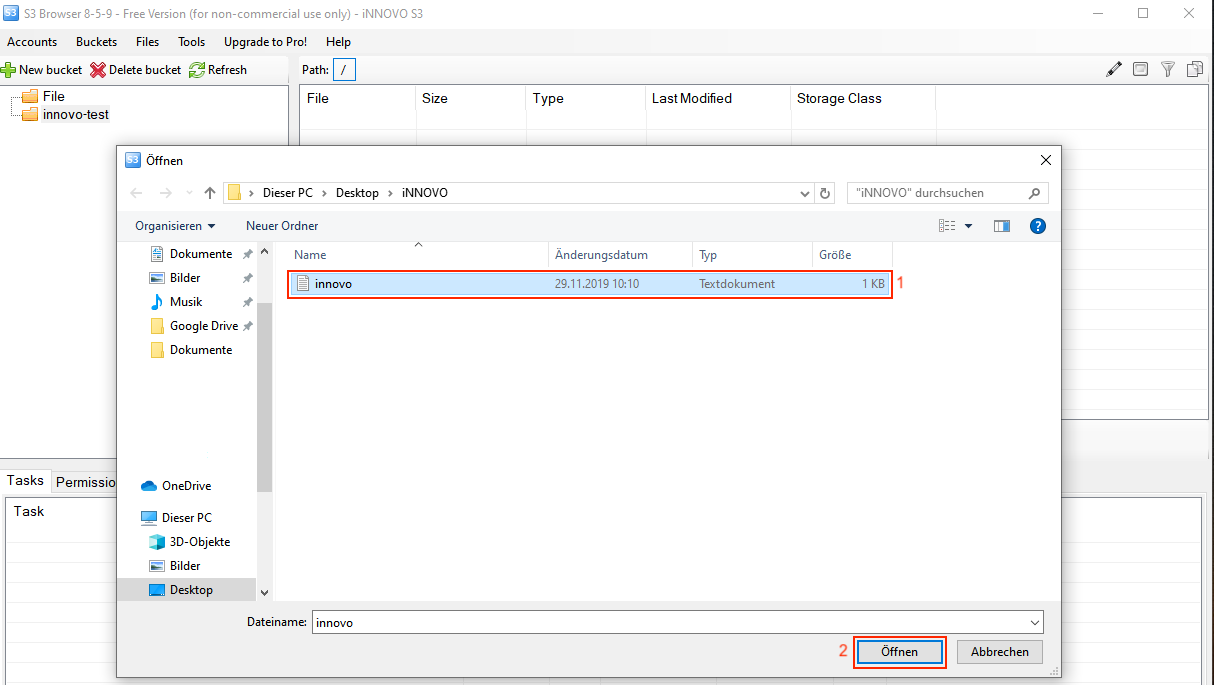Open the Tools menu
This screenshot has height=685, width=1214.
tap(191, 42)
